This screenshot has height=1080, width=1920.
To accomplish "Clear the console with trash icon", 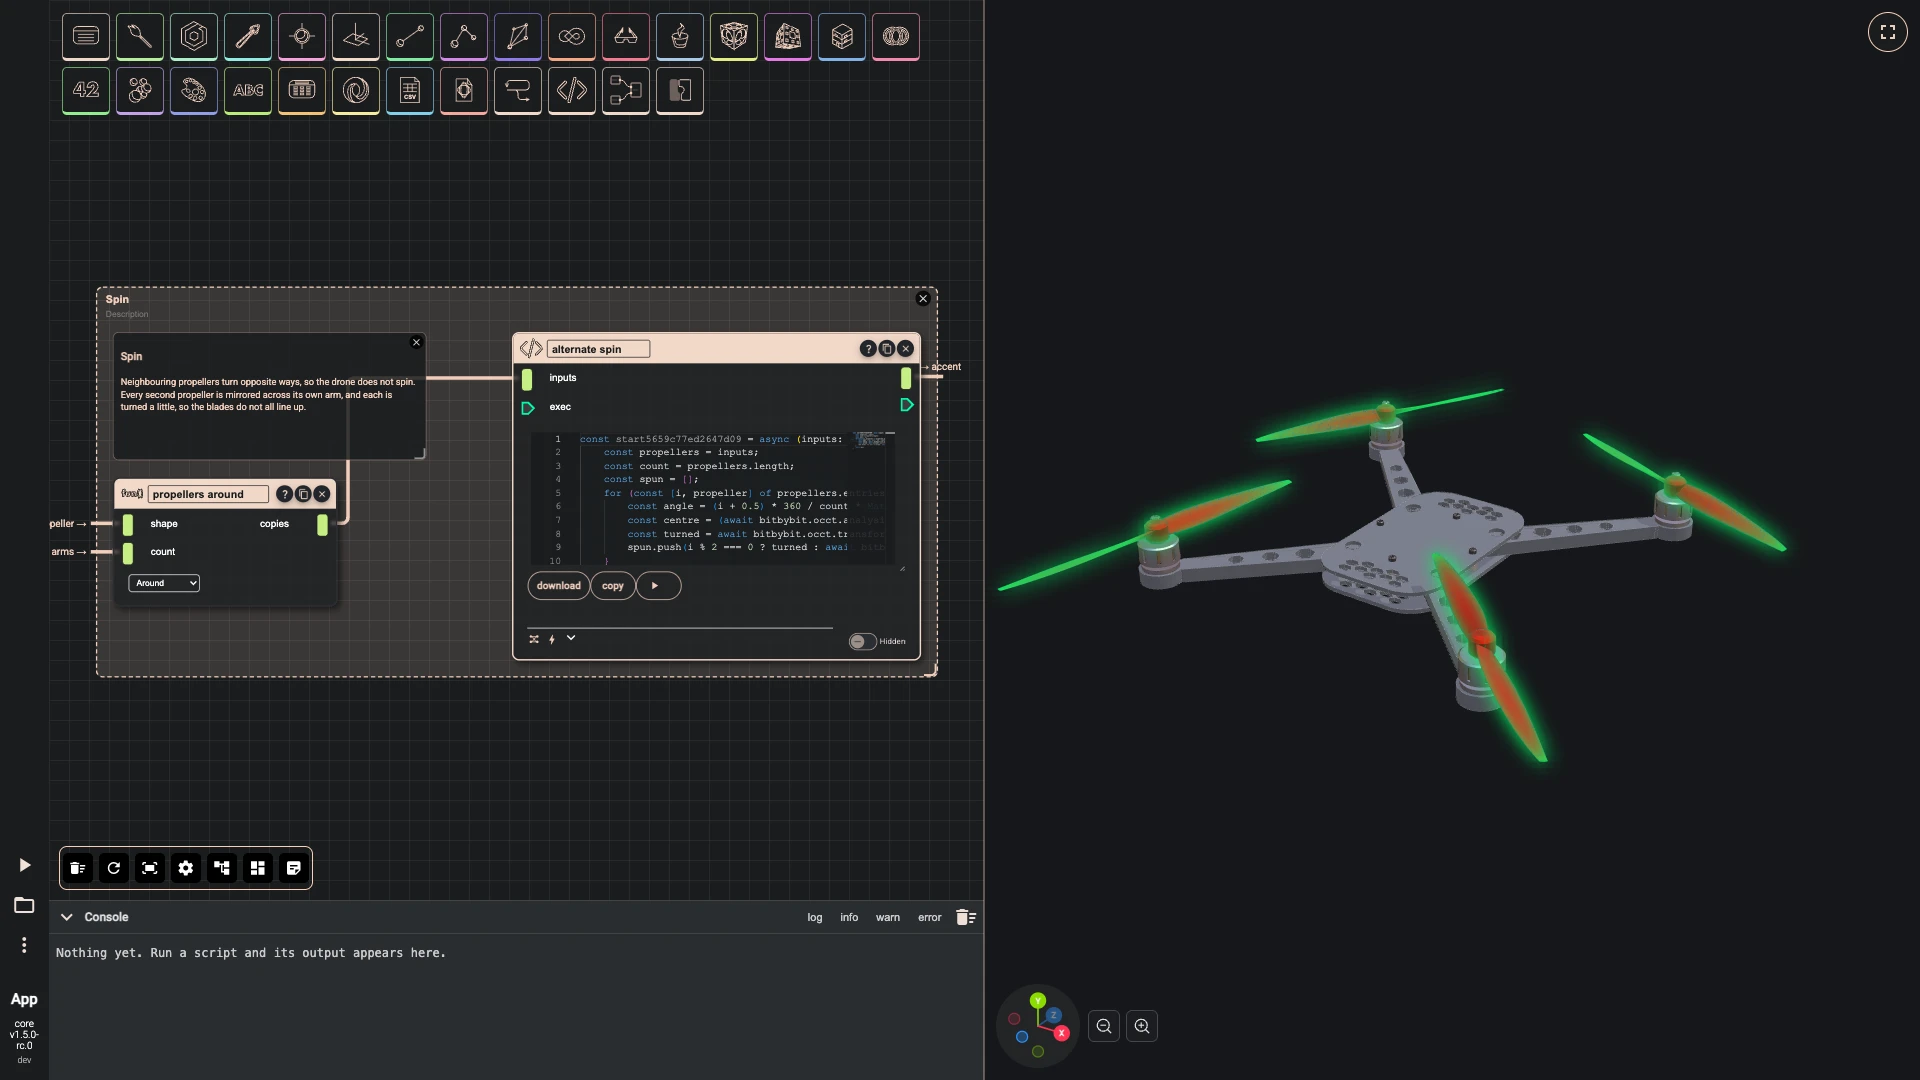I will click(966, 917).
